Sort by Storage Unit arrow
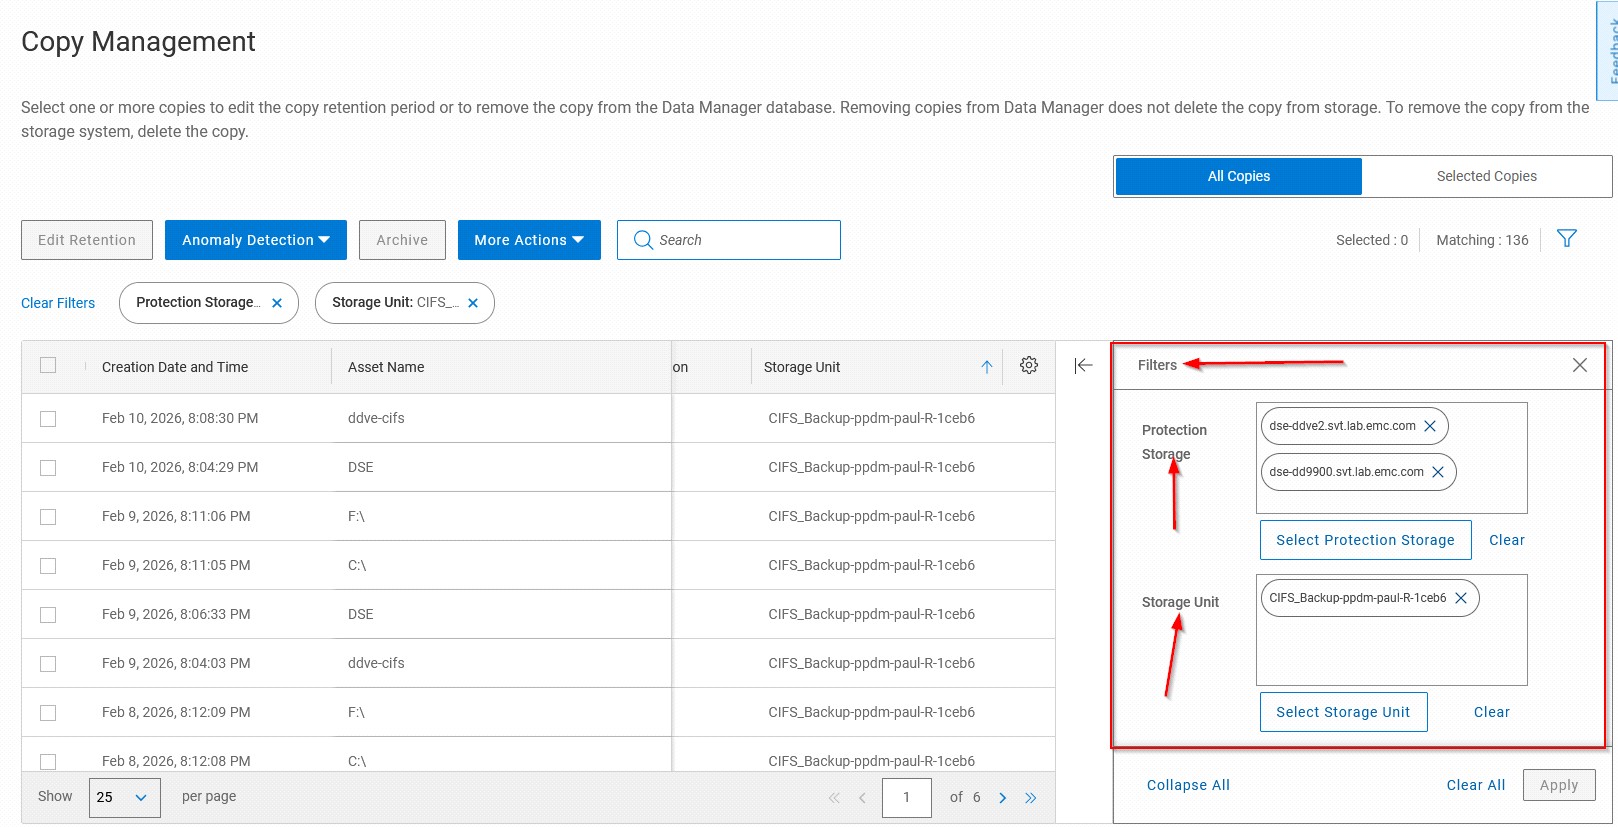This screenshot has height=827, width=1618. pos(987,367)
